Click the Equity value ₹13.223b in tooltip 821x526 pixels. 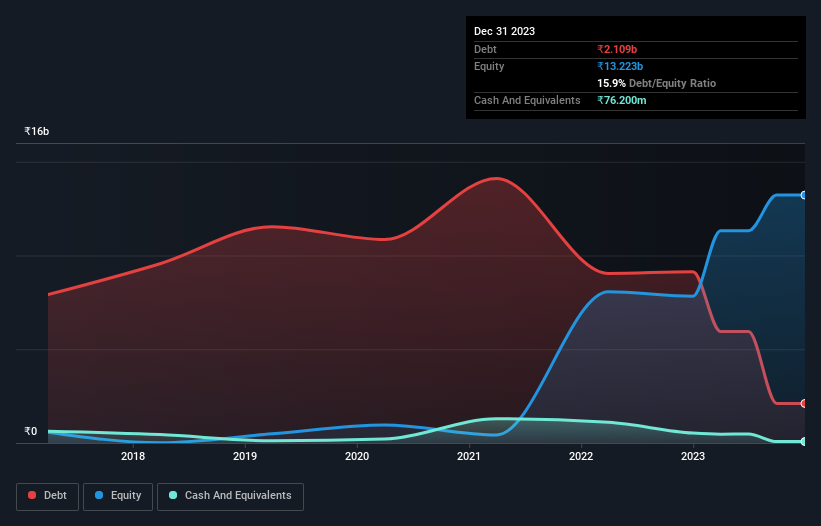(620, 66)
